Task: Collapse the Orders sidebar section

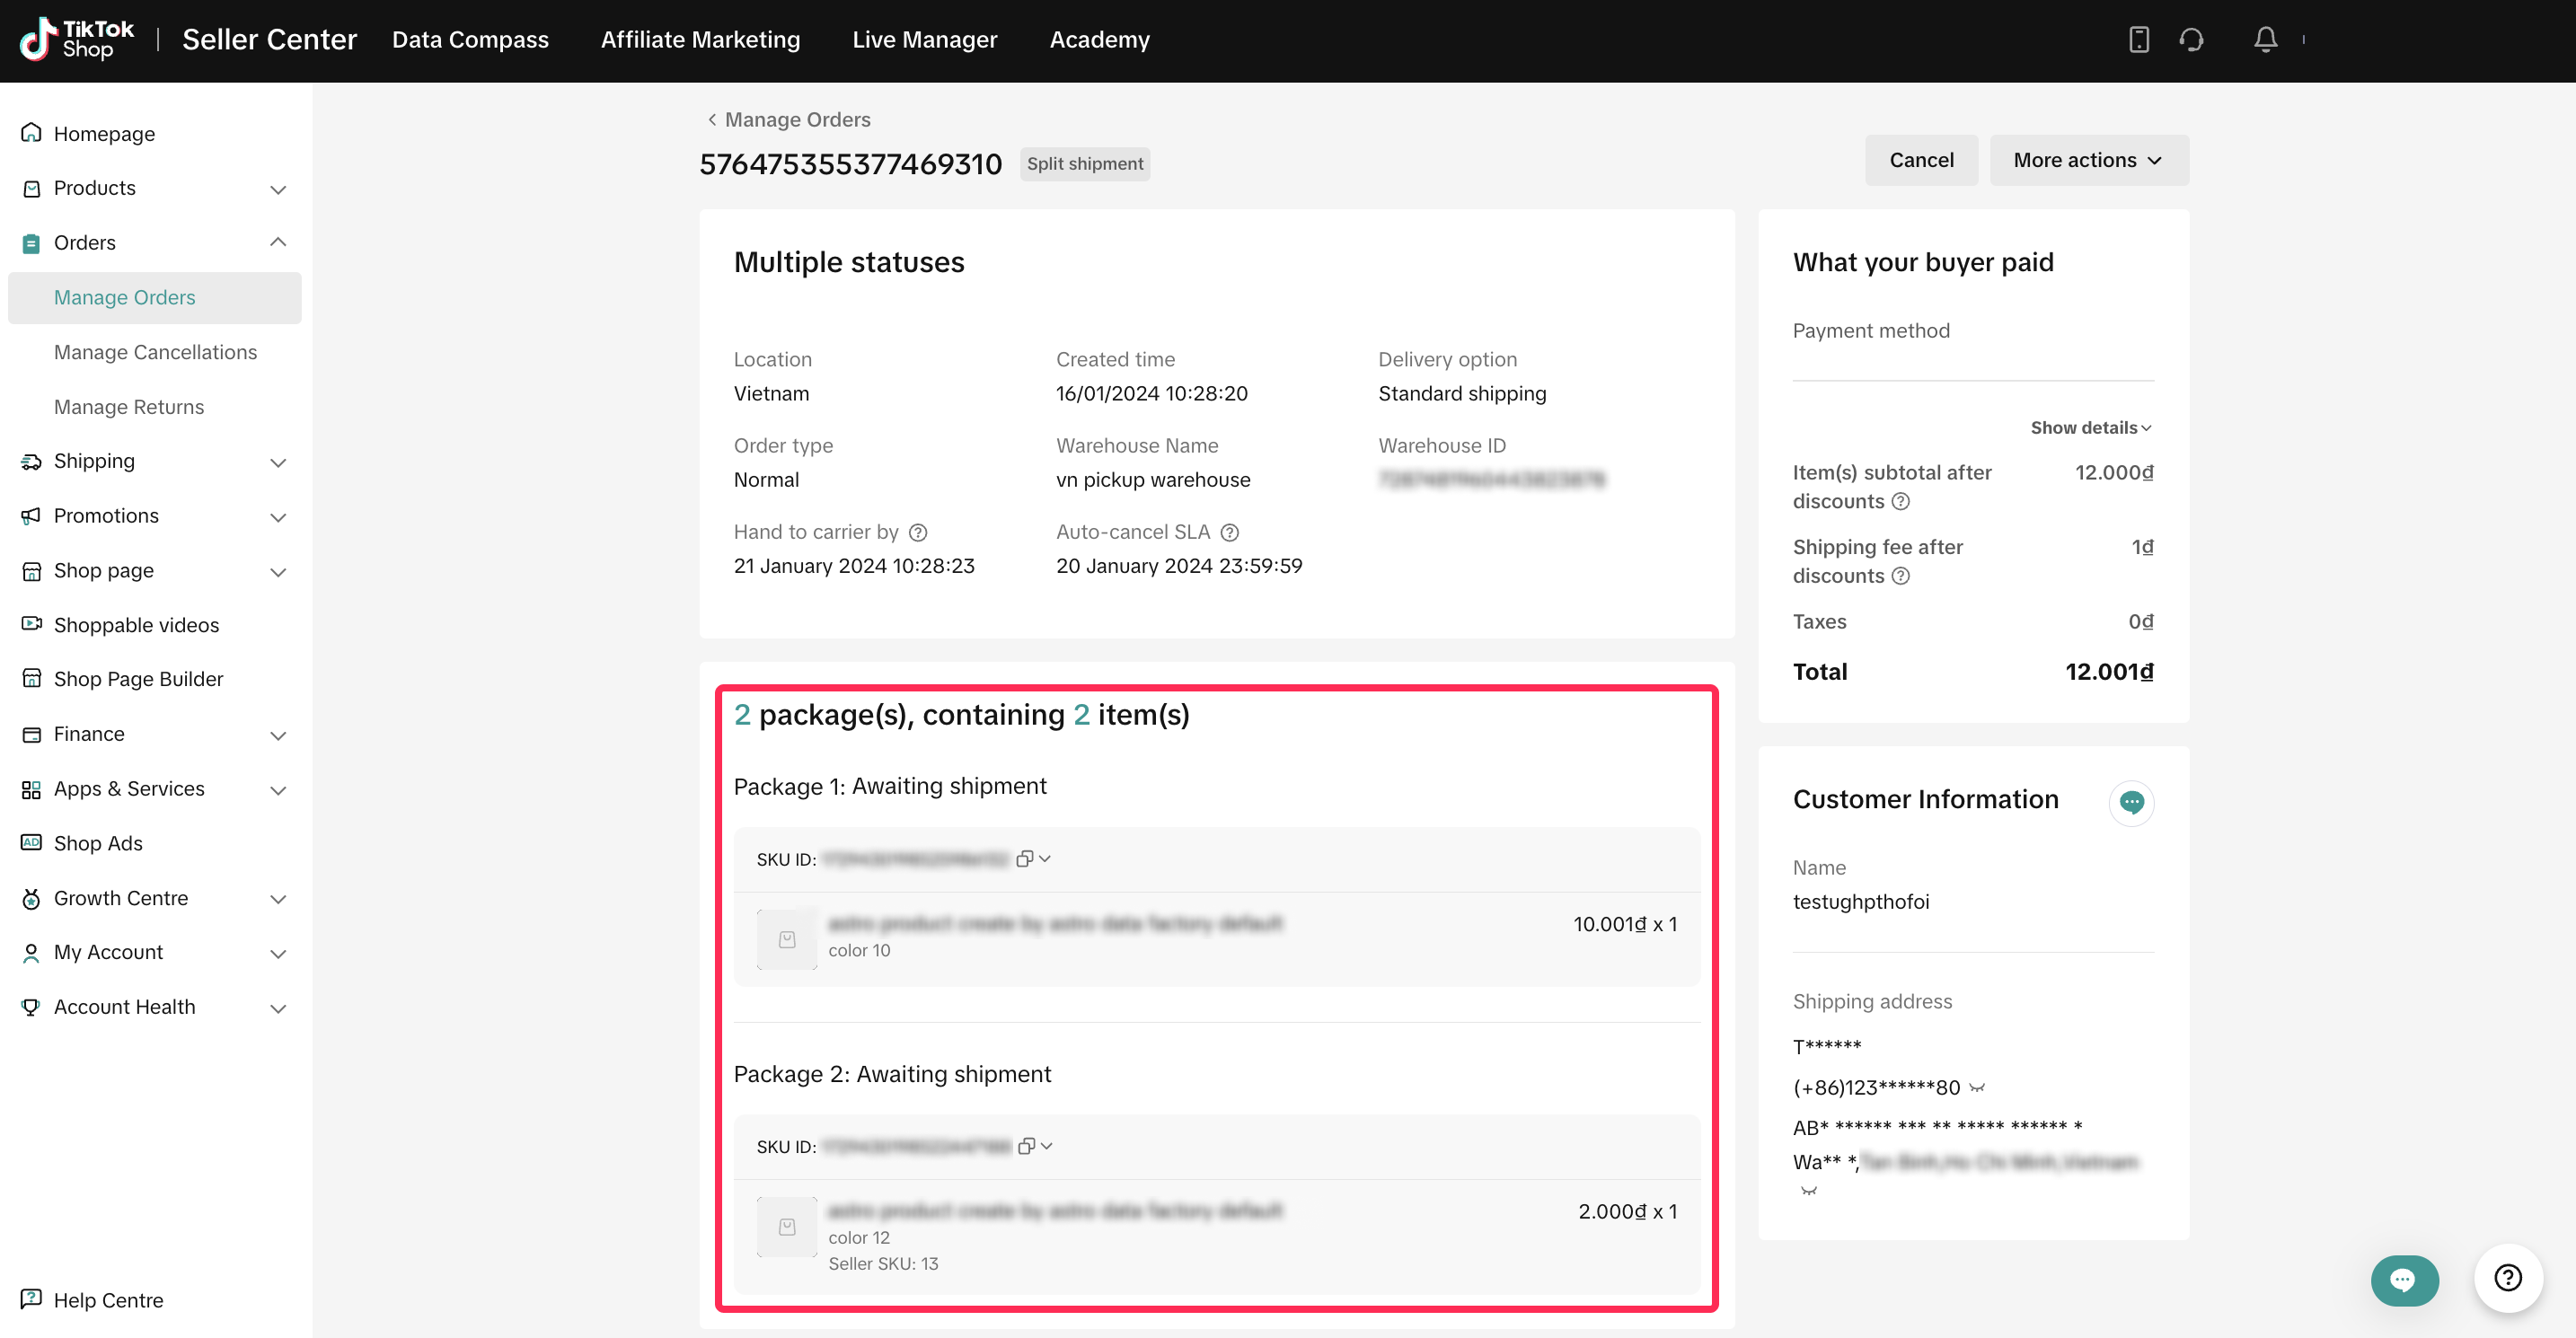Action: (x=278, y=243)
